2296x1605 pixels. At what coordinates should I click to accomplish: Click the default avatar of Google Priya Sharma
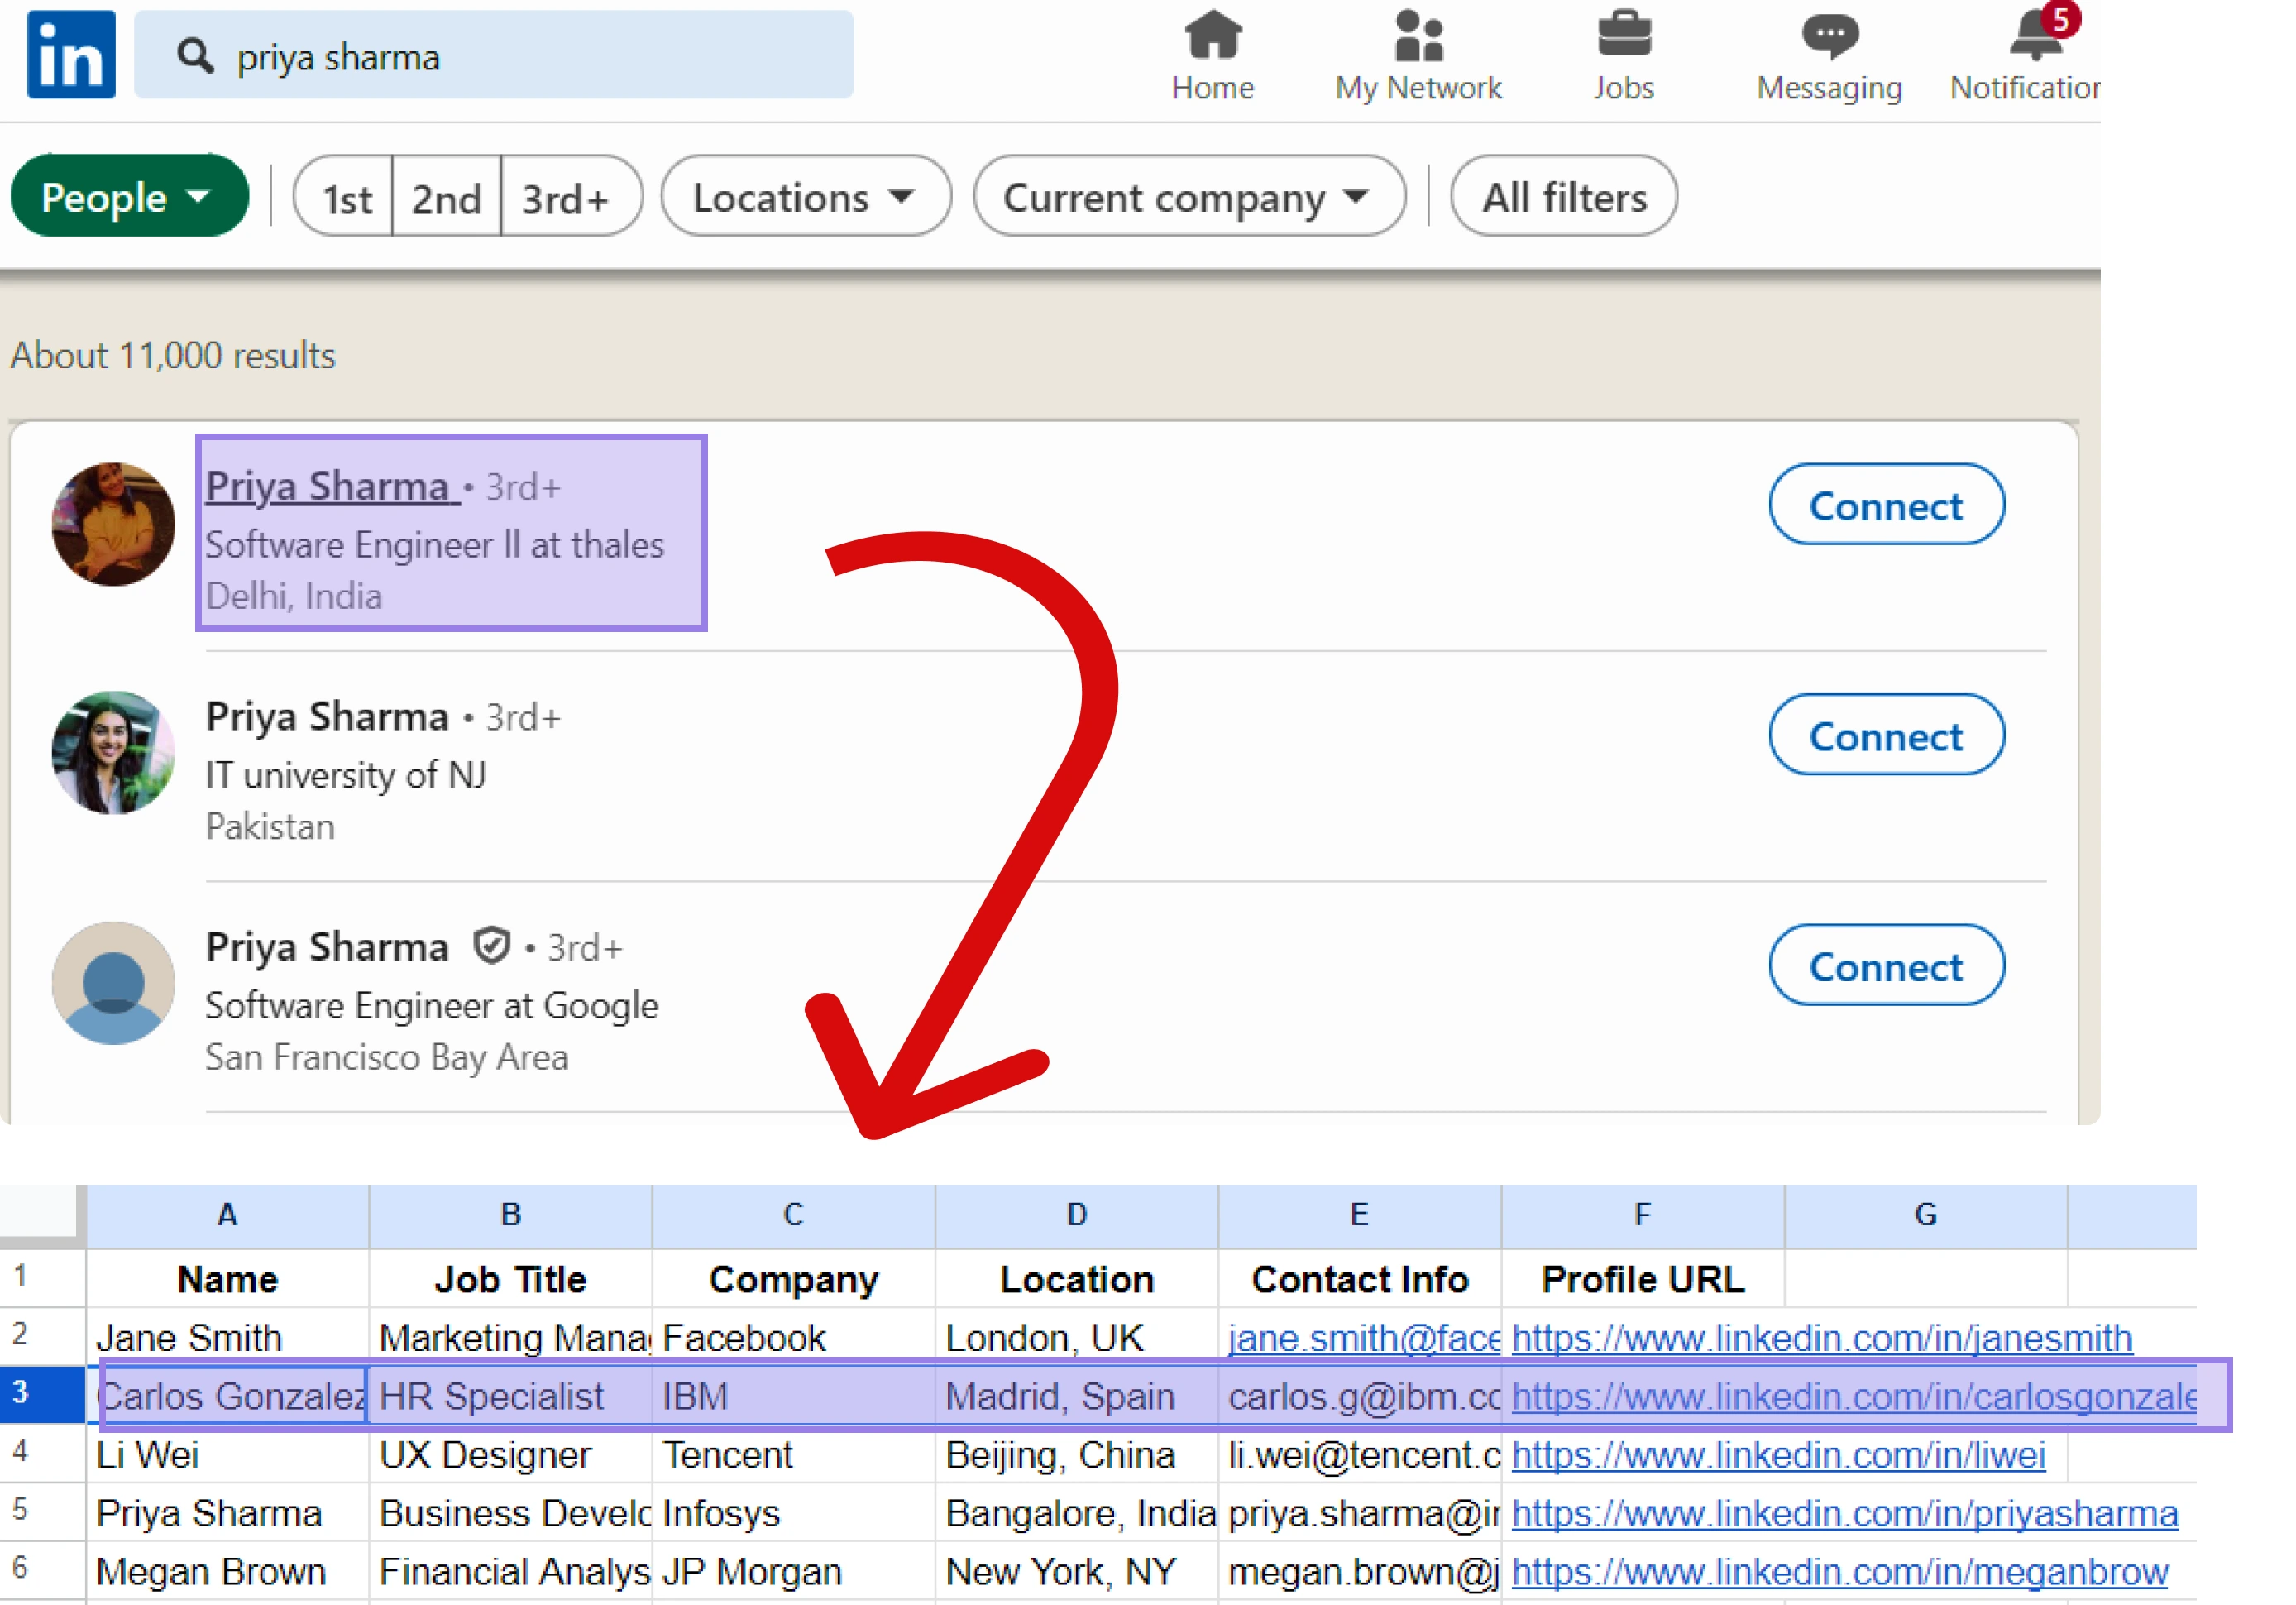[x=113, y=983]
